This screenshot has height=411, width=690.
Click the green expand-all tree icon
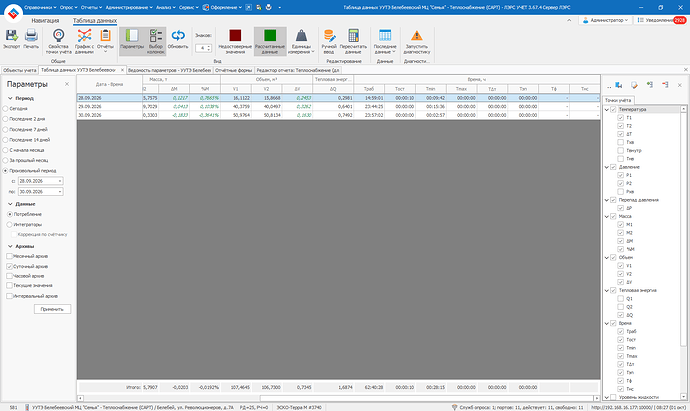tap(650, 85)
